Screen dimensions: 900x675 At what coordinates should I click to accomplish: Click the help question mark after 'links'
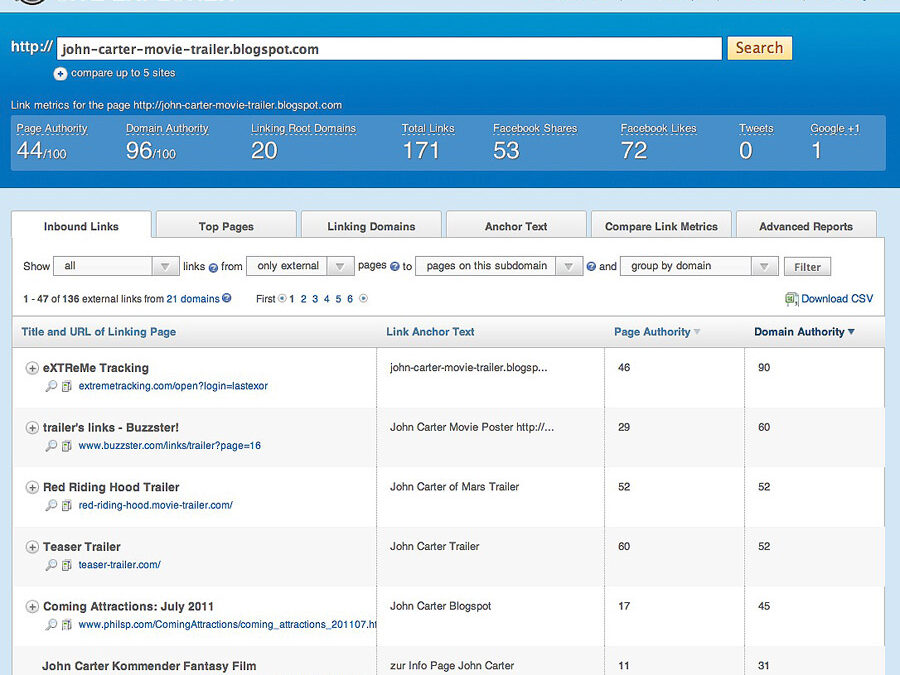(213, 267)
